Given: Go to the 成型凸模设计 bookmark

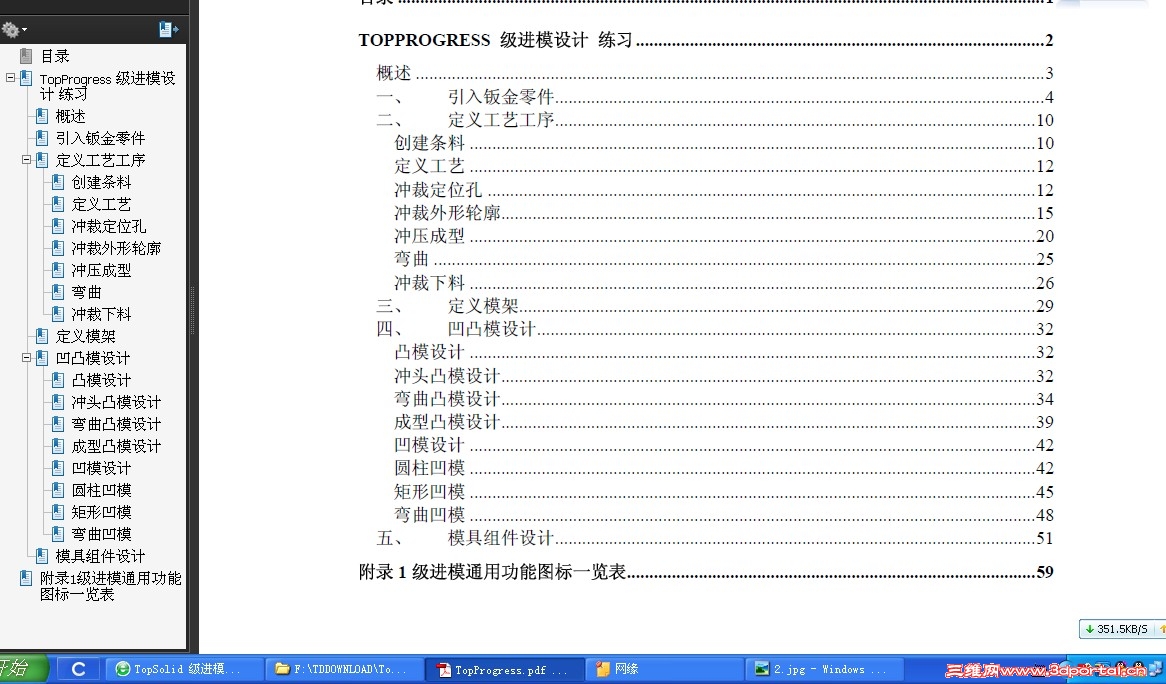Looking at the screenshot, I should coord(117,446).
